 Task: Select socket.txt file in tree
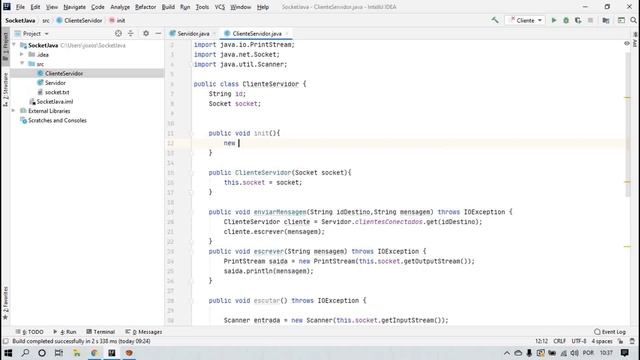[x=57, y=92]
